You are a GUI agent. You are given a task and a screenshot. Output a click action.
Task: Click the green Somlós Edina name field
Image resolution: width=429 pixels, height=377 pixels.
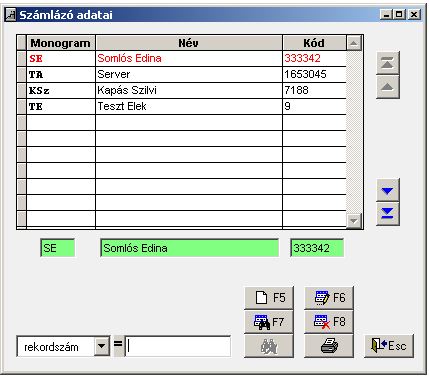pos(189,248)
